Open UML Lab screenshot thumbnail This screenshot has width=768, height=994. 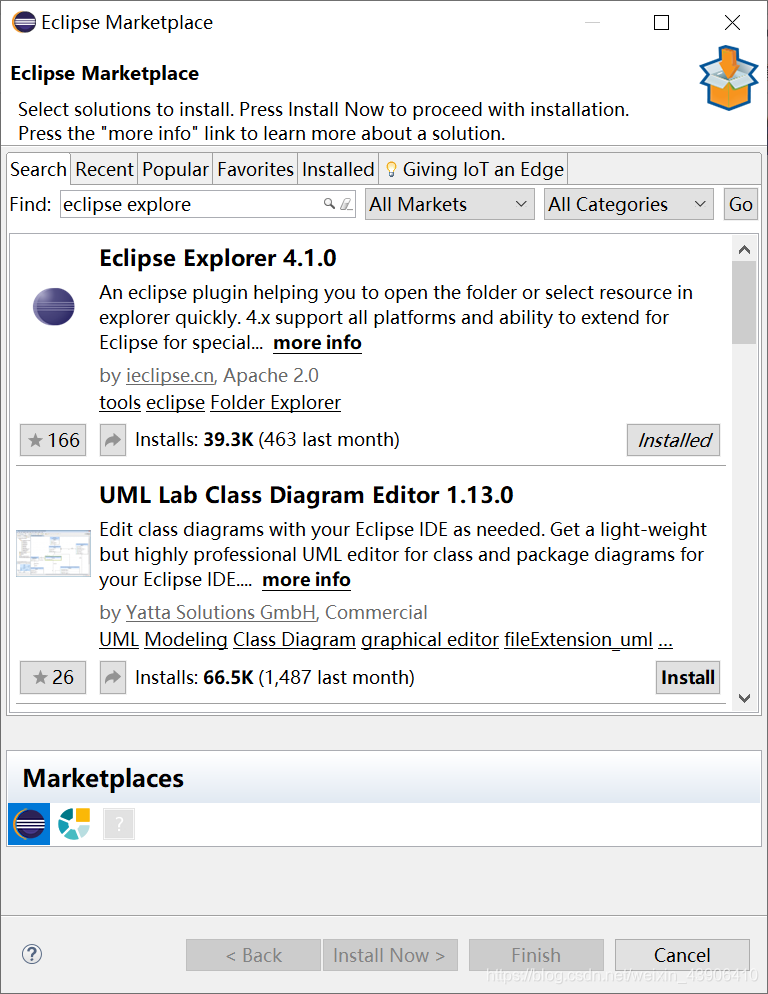click(54, 553)
